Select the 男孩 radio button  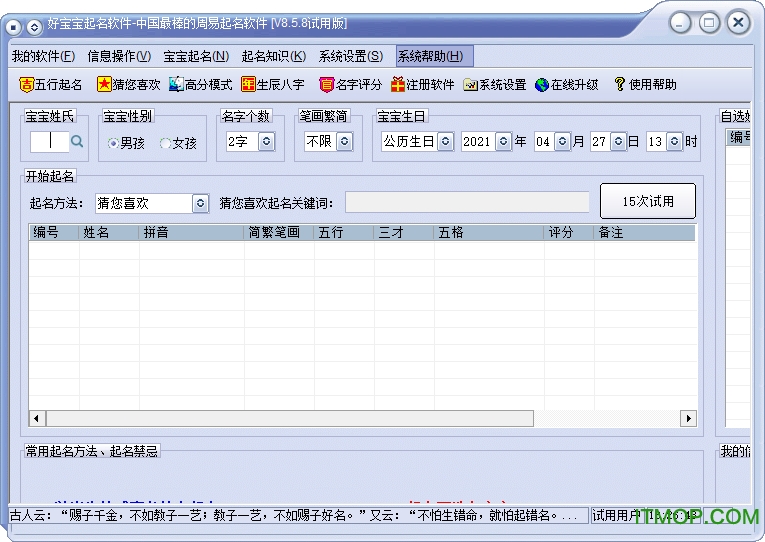pyautogui.click(x=113, y=143)
